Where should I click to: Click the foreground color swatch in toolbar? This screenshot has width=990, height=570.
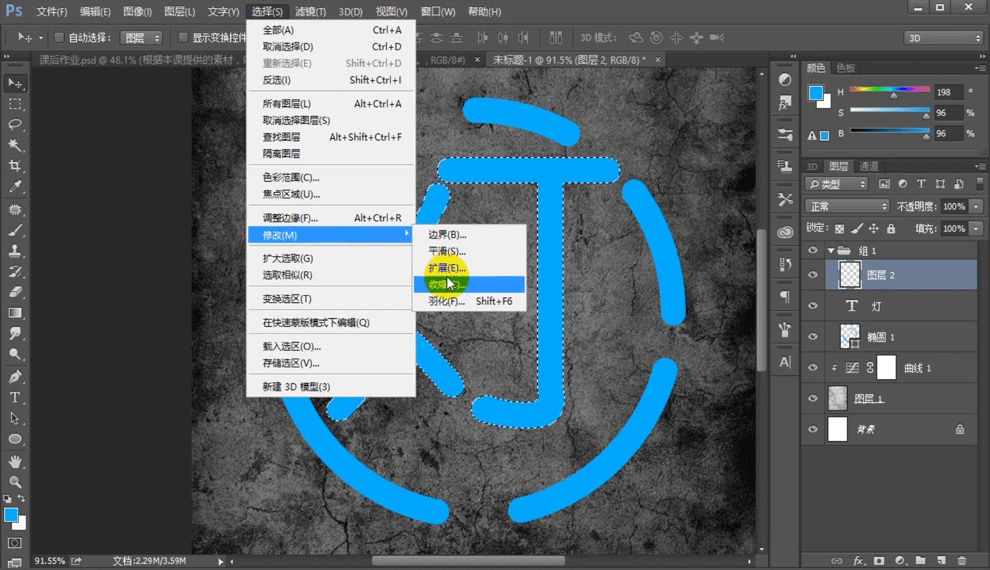(x=11, y=514)
